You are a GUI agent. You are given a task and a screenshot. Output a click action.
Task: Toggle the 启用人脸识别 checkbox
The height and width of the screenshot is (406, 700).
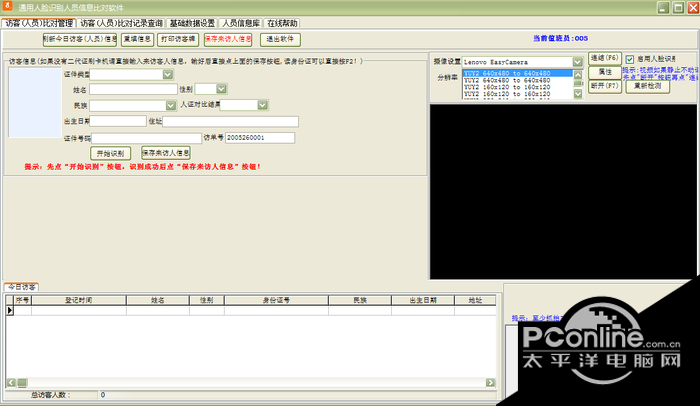pyautogui.click(x=629, y=59)
